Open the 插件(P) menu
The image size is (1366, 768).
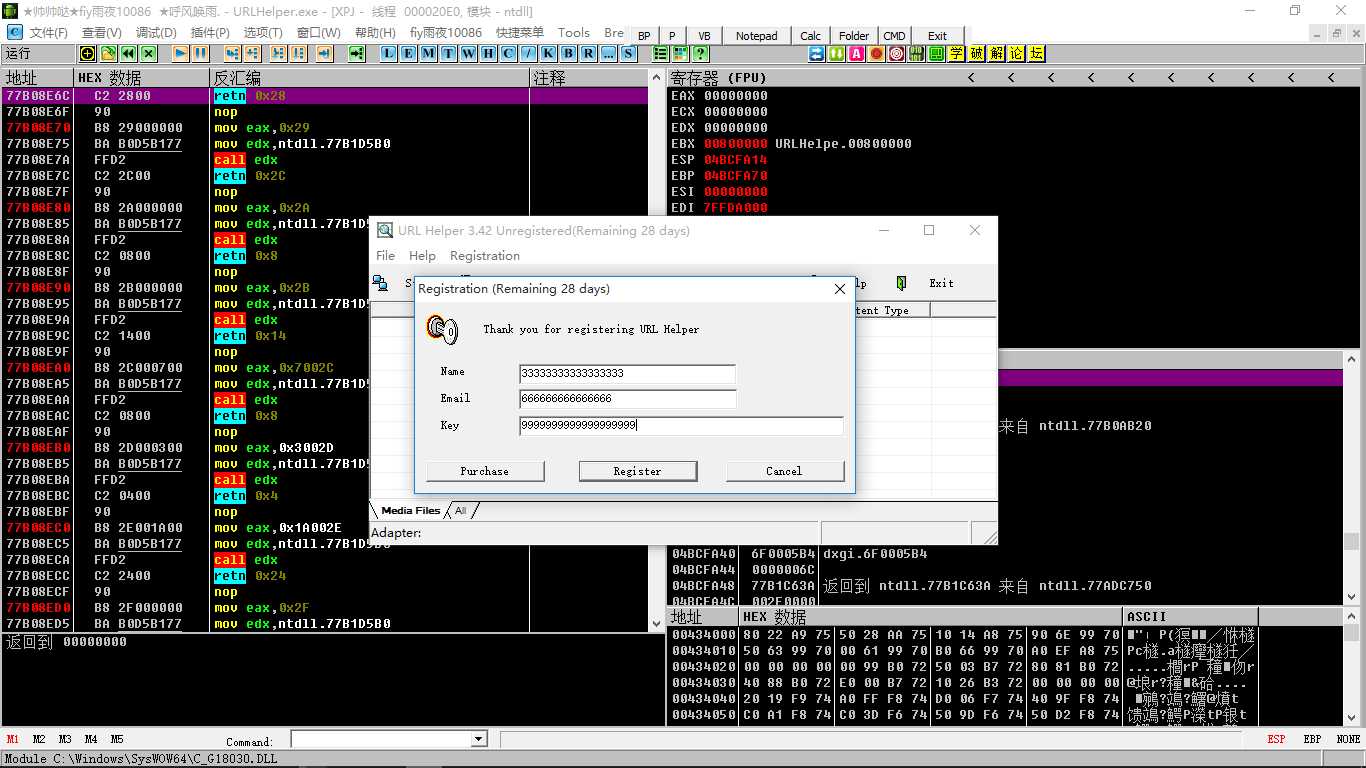click(209, 33)
